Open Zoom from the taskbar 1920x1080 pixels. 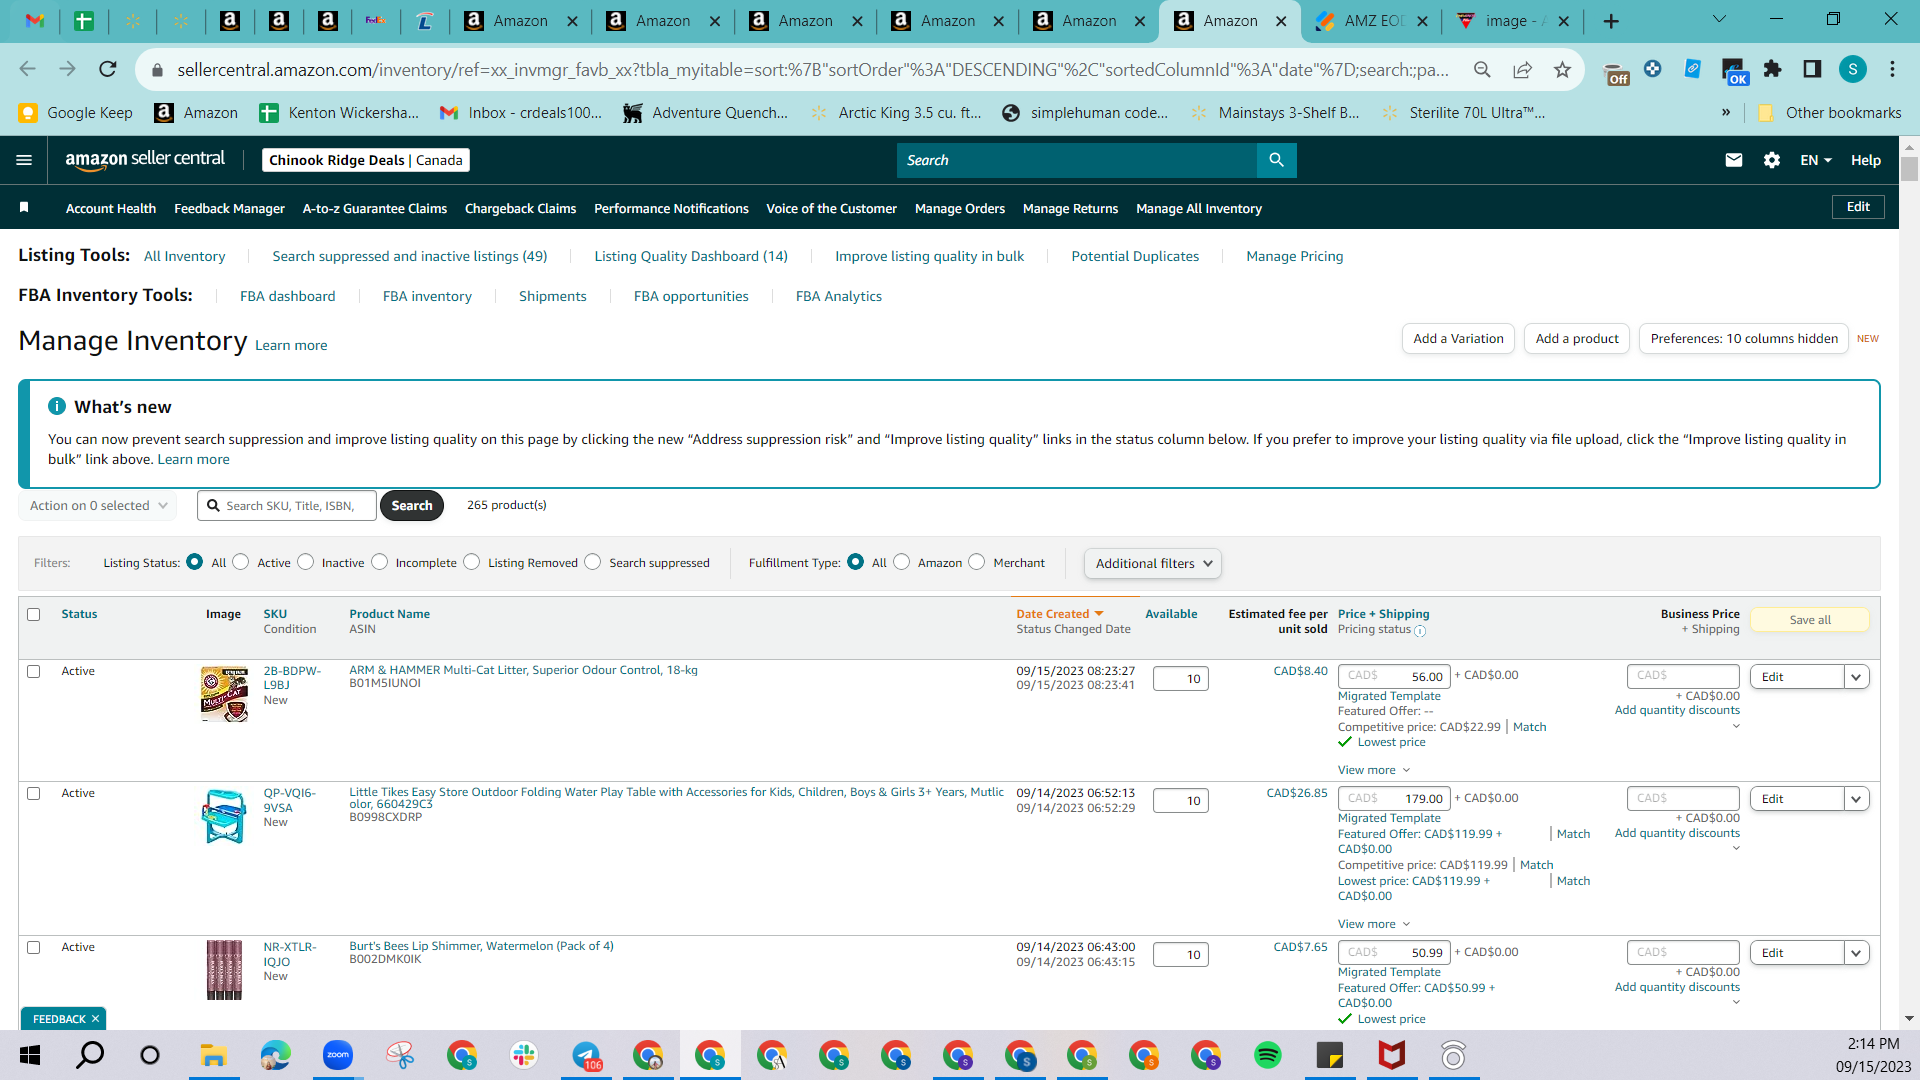[x=338, y=1055]
